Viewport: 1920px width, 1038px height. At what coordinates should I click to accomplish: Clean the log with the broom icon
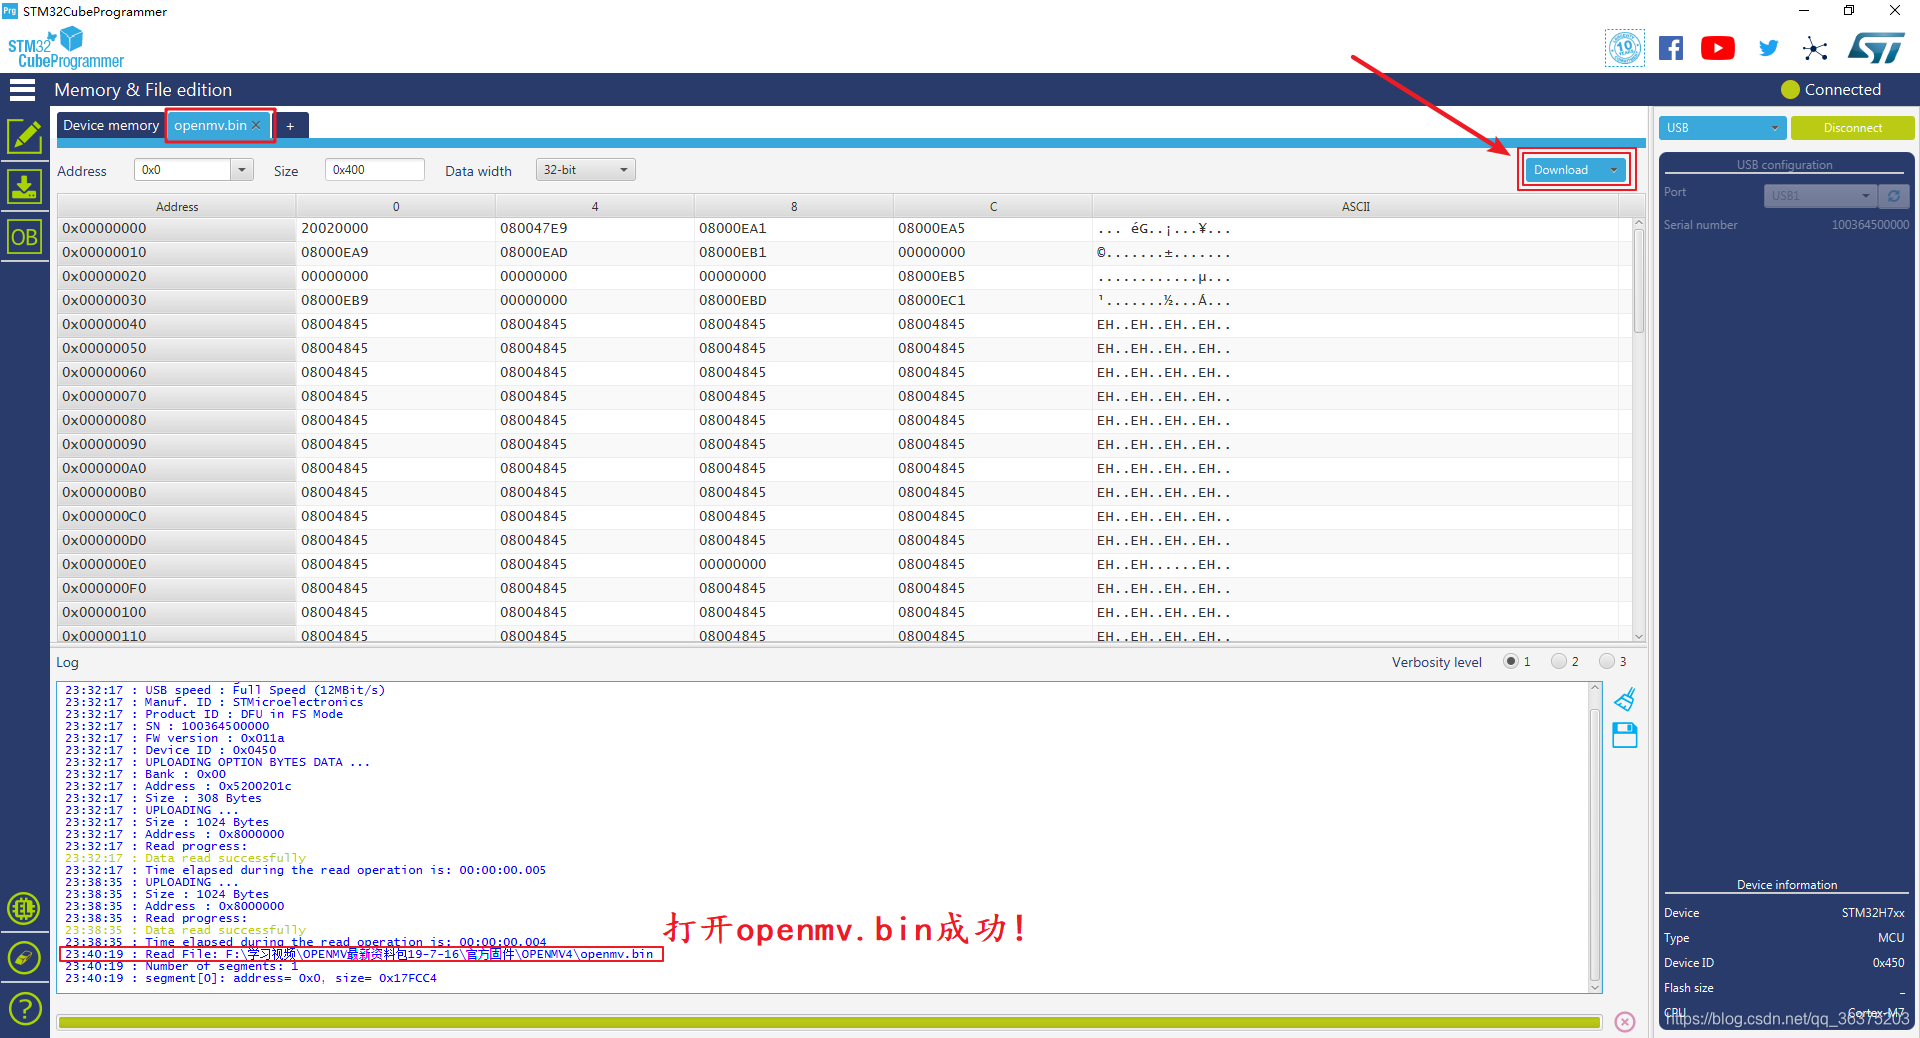(x=1624, y=699)
